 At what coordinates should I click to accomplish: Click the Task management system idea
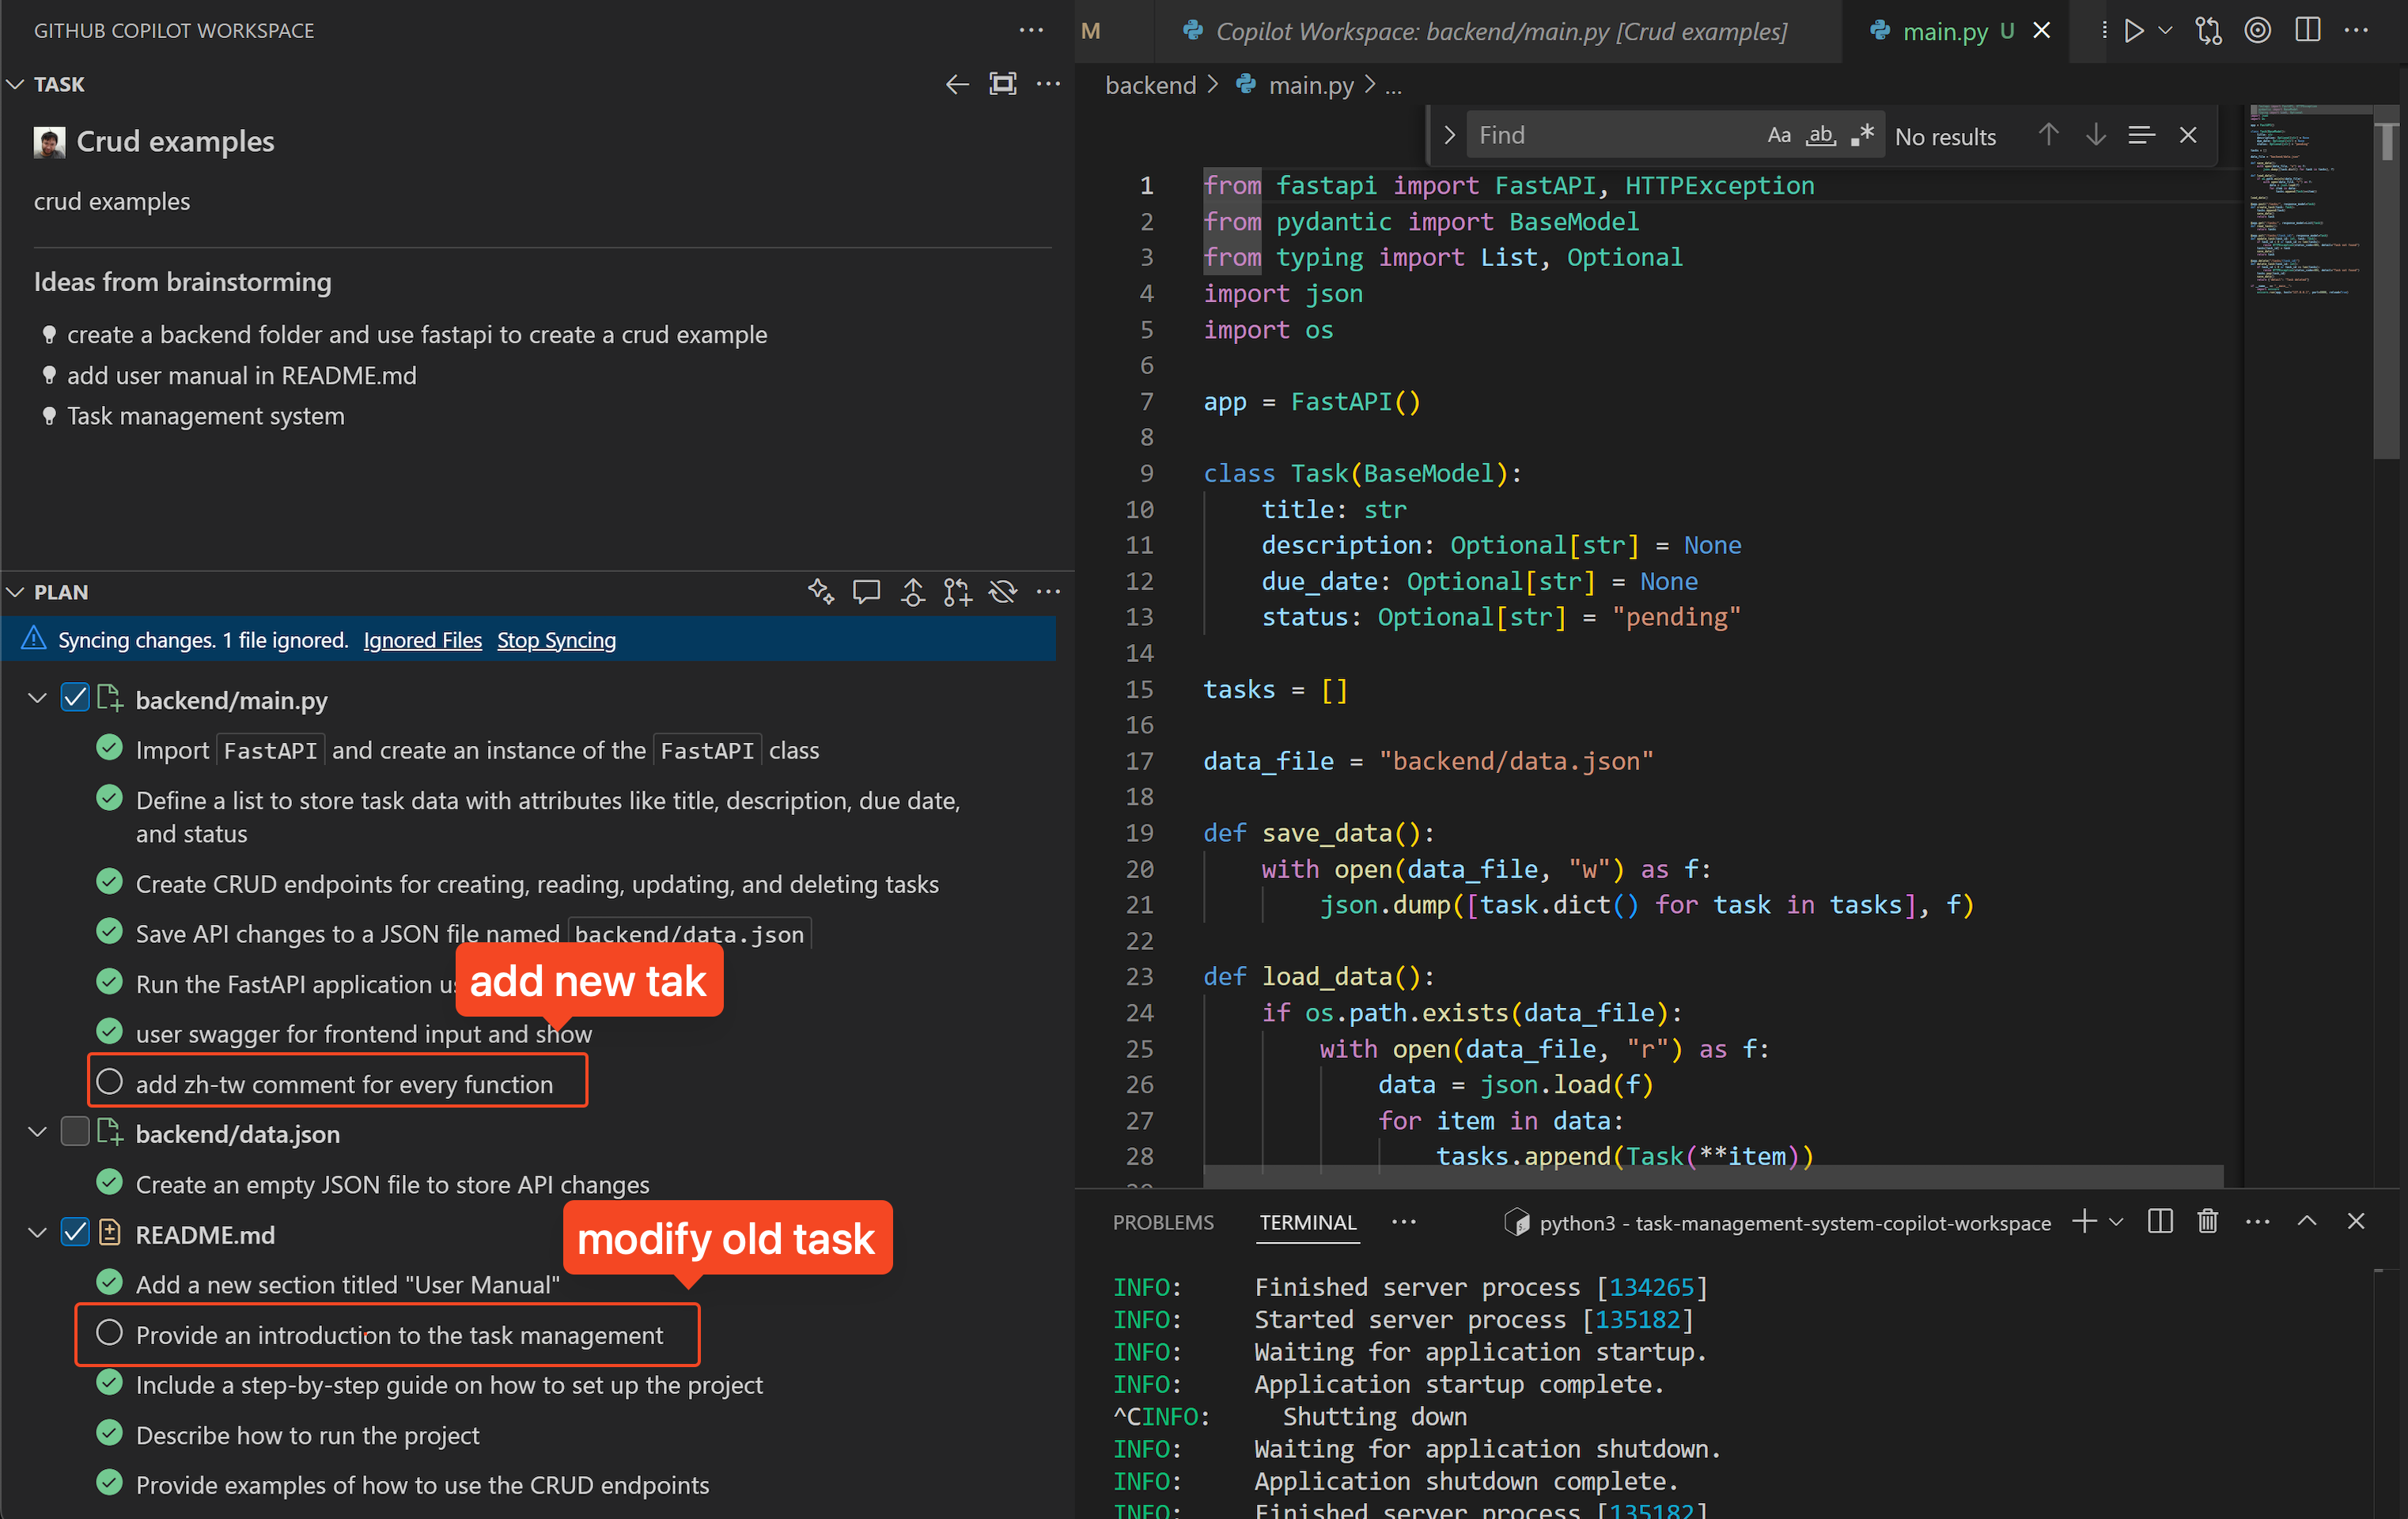coord(205,416)
